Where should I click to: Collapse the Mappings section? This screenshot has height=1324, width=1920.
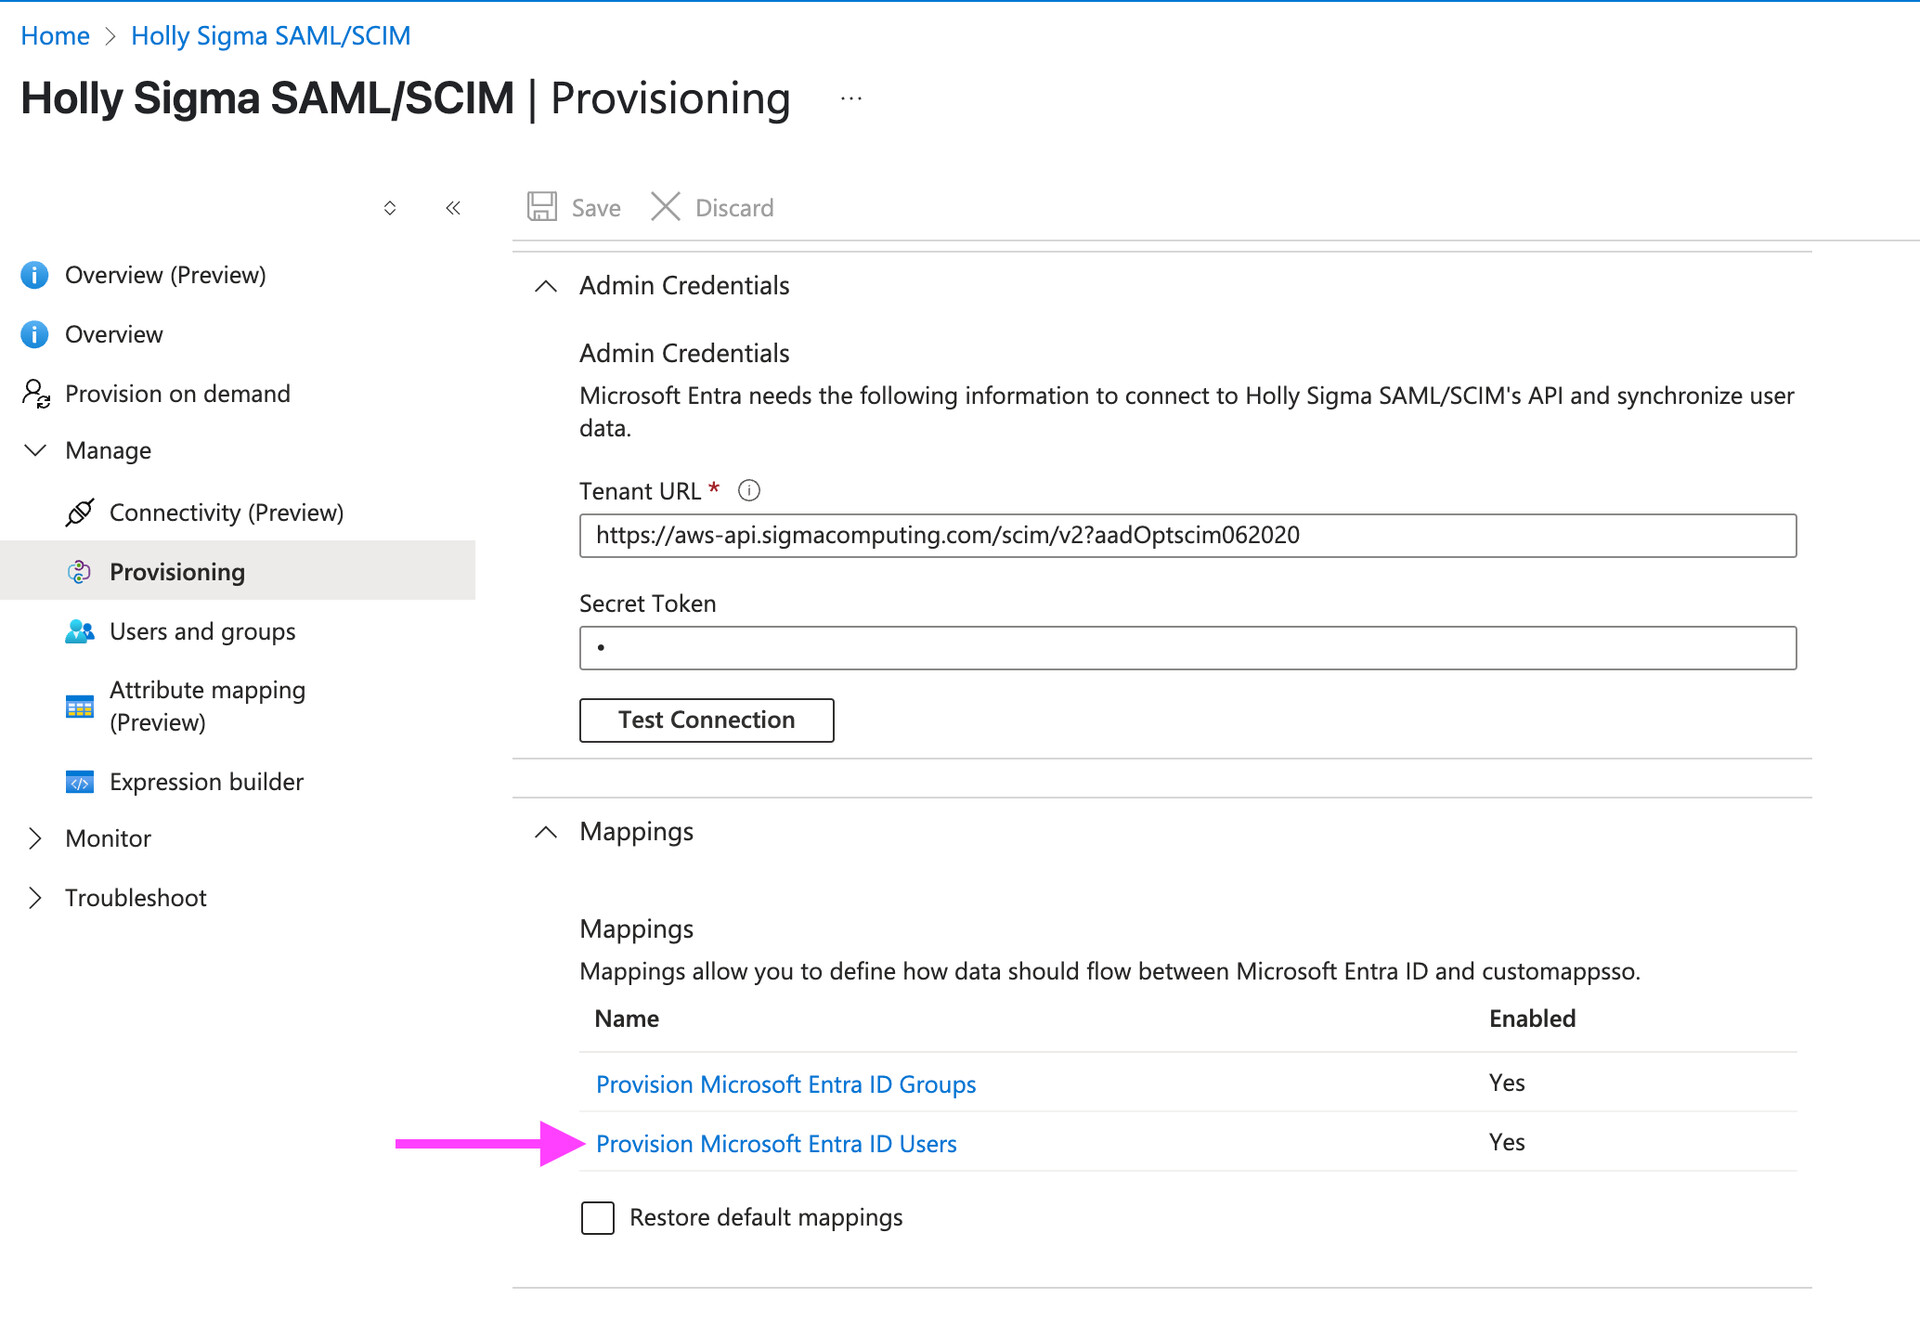tap(545, 831)
